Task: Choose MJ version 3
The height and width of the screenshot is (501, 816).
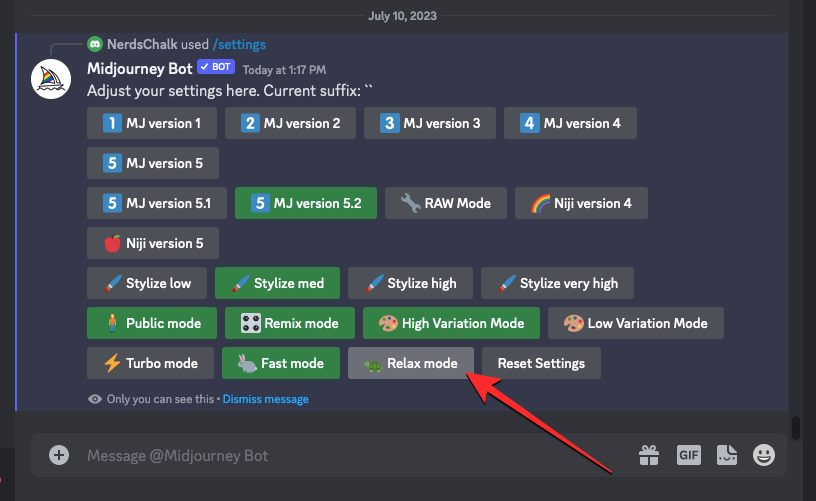Action: tap(430, 123)
